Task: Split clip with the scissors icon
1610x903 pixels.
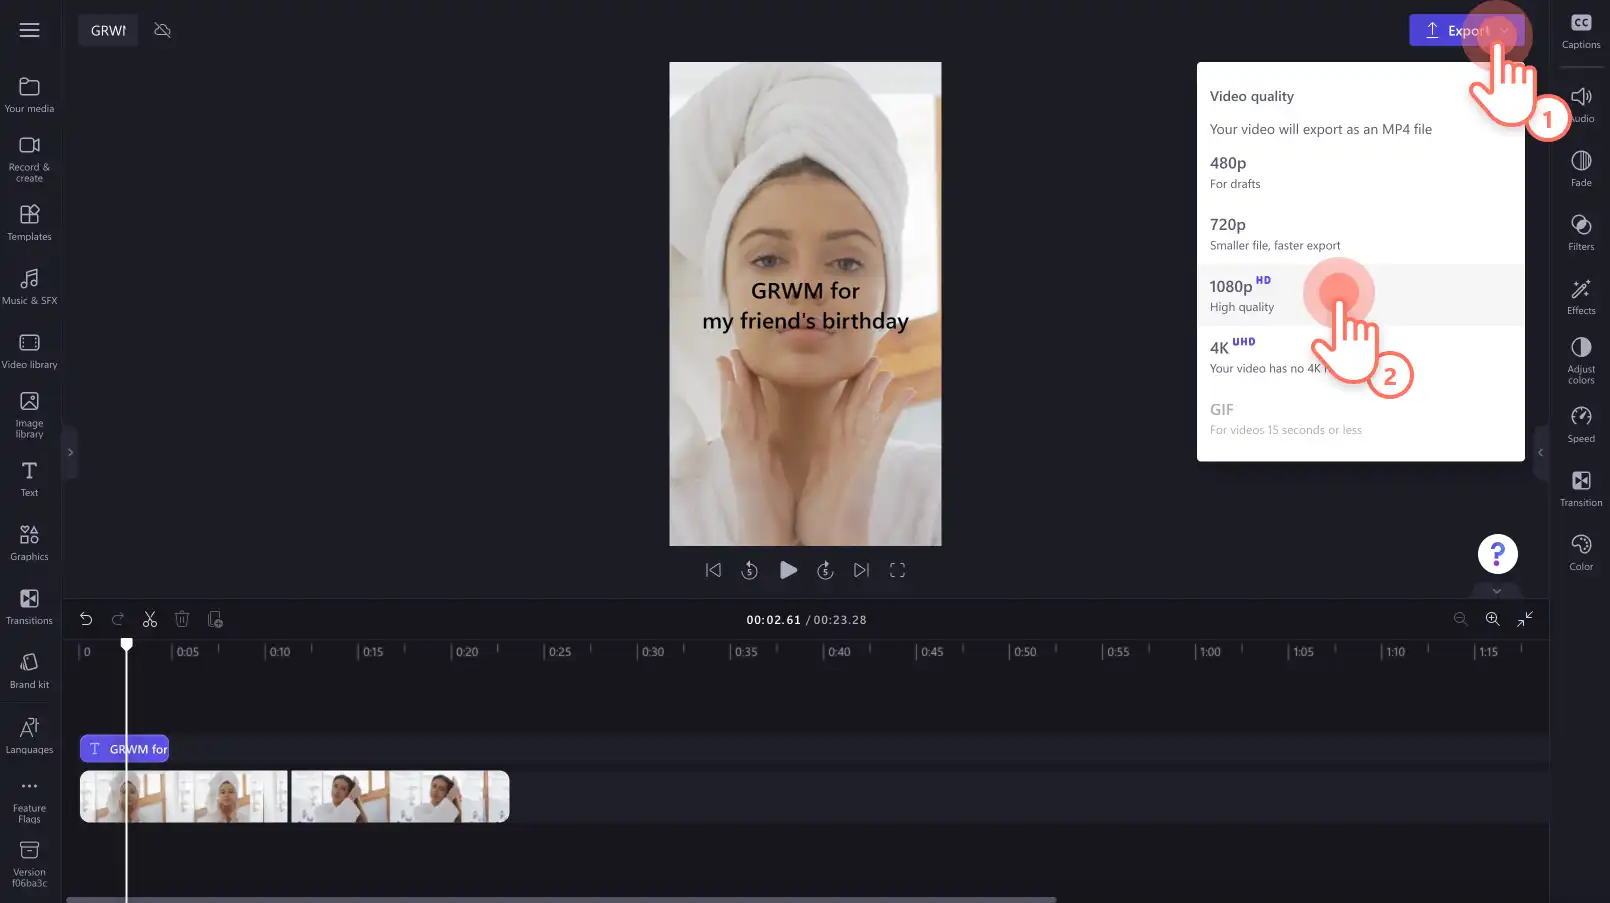Action: [x=150, y=620]
